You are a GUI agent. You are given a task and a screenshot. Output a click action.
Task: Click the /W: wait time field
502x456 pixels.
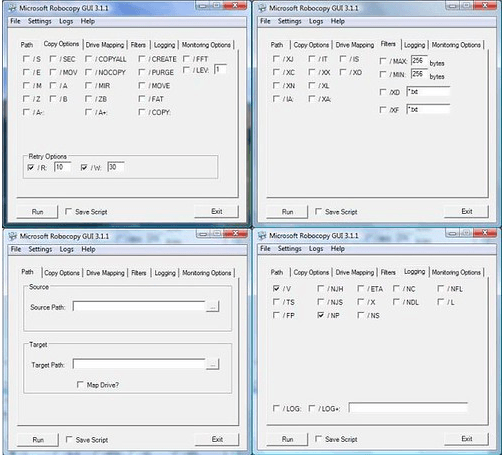[x=116, y=167]
